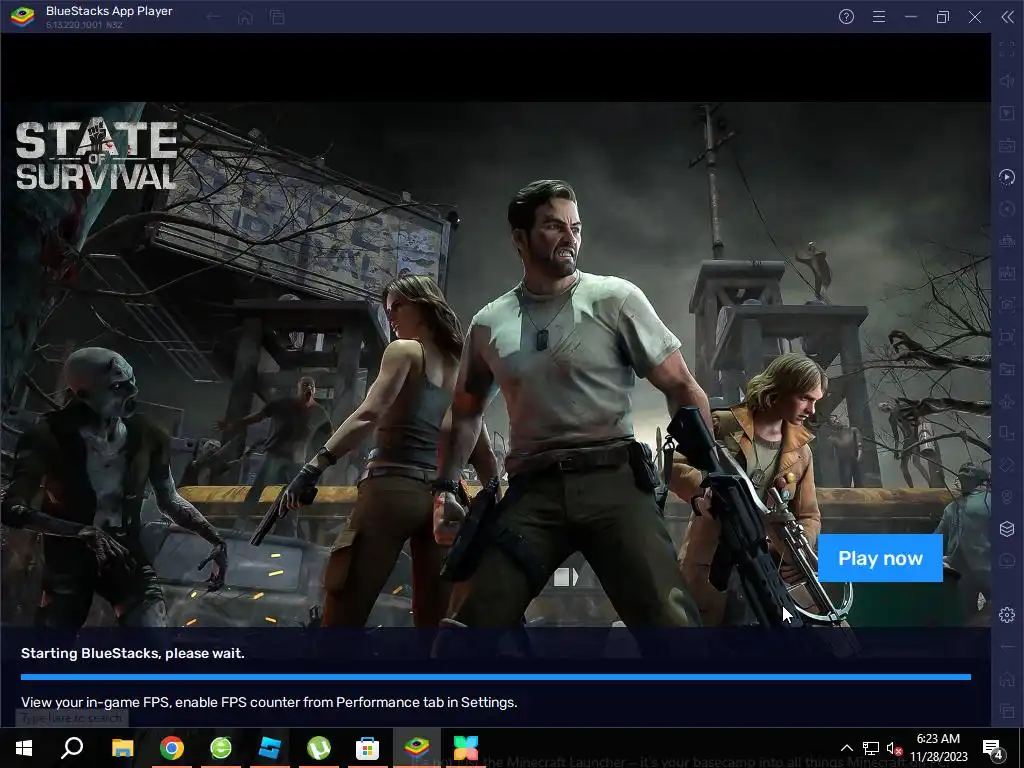Click the sidebar Android back arrow
1024x768 pixels.
click(1007, 647)
